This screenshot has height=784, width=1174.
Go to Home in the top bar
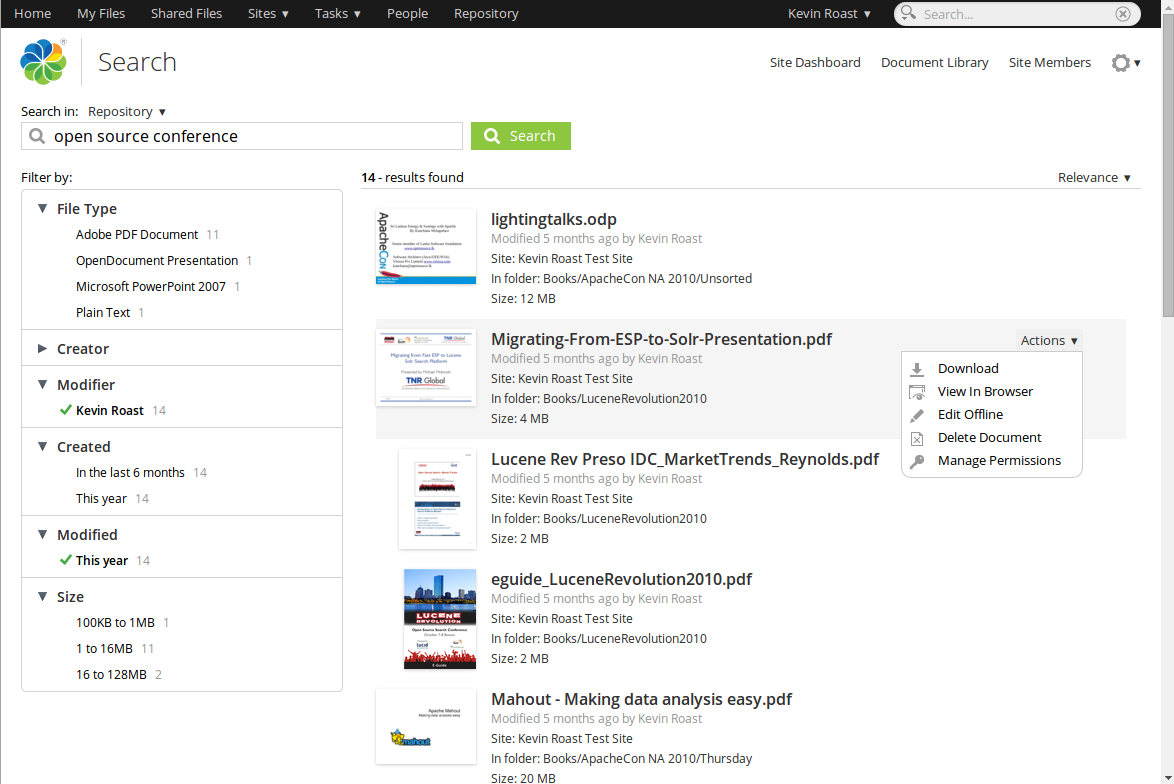tap(33, 13)
